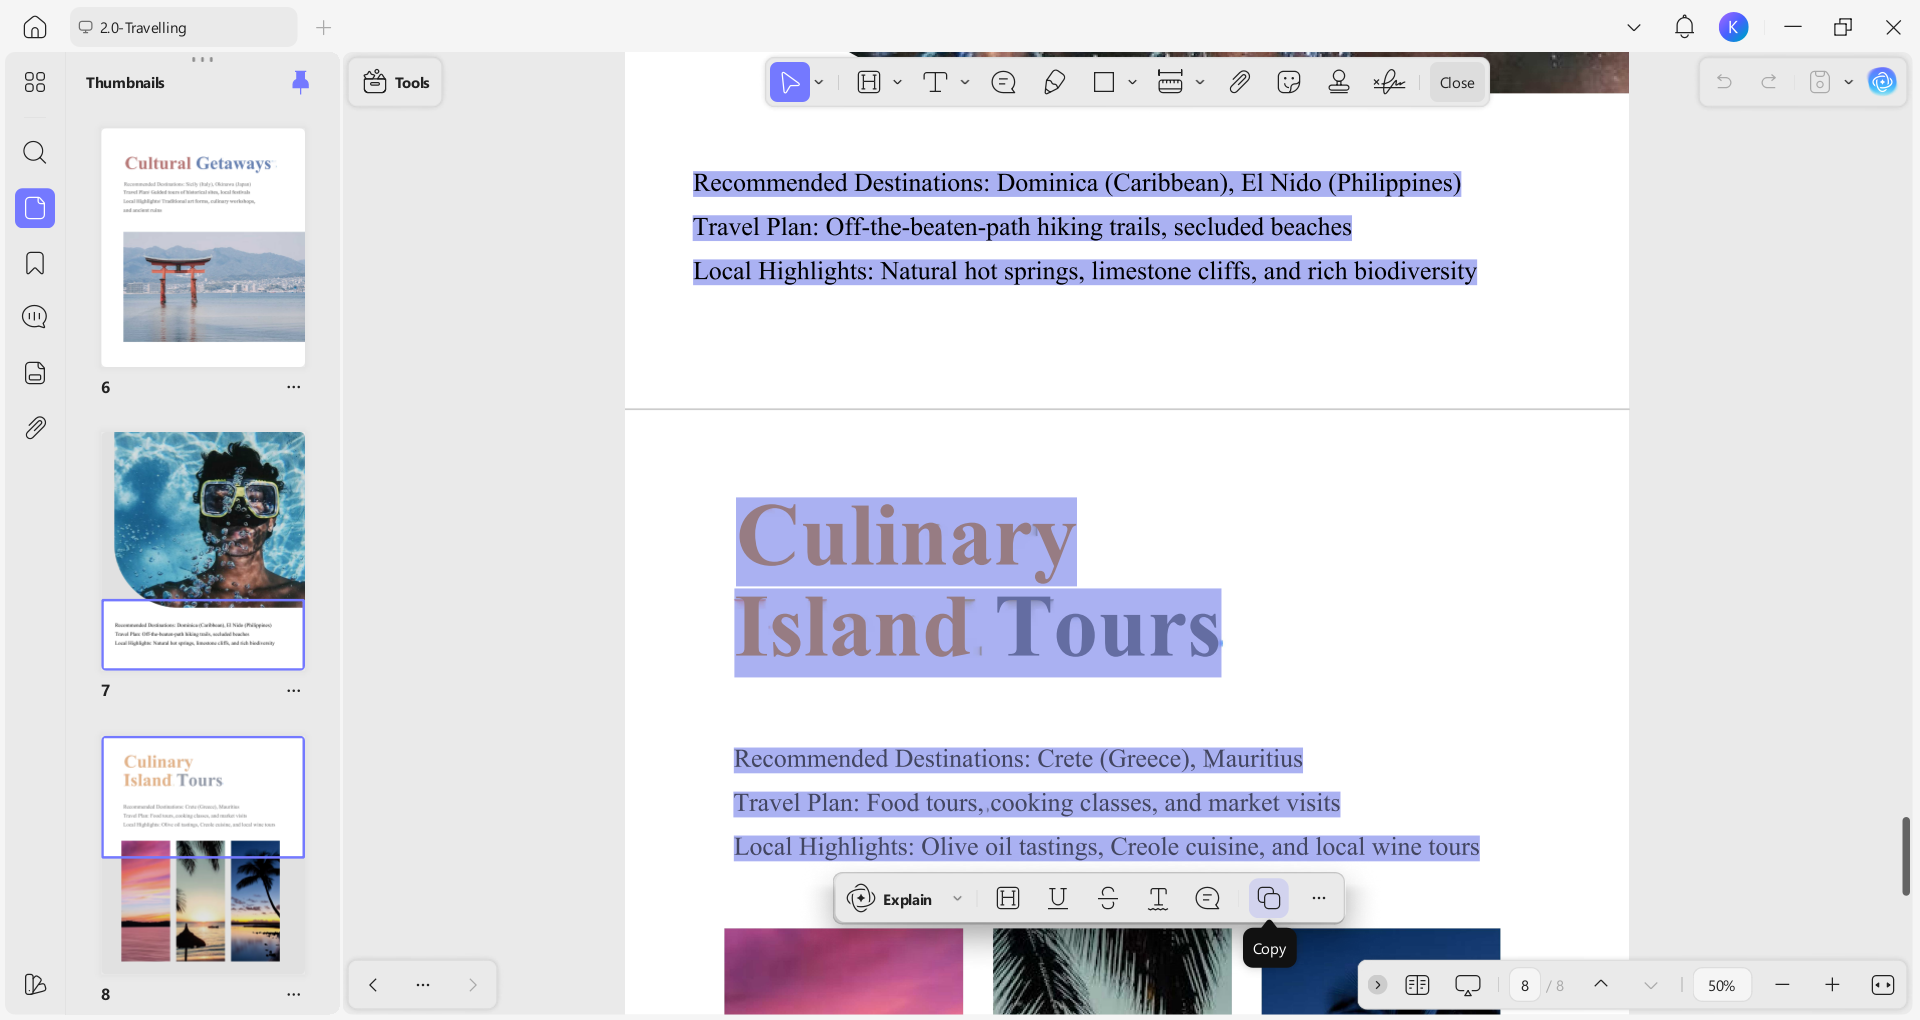Copy the selected text
Viewport: 1920px width, 1020px height.
1269,898
